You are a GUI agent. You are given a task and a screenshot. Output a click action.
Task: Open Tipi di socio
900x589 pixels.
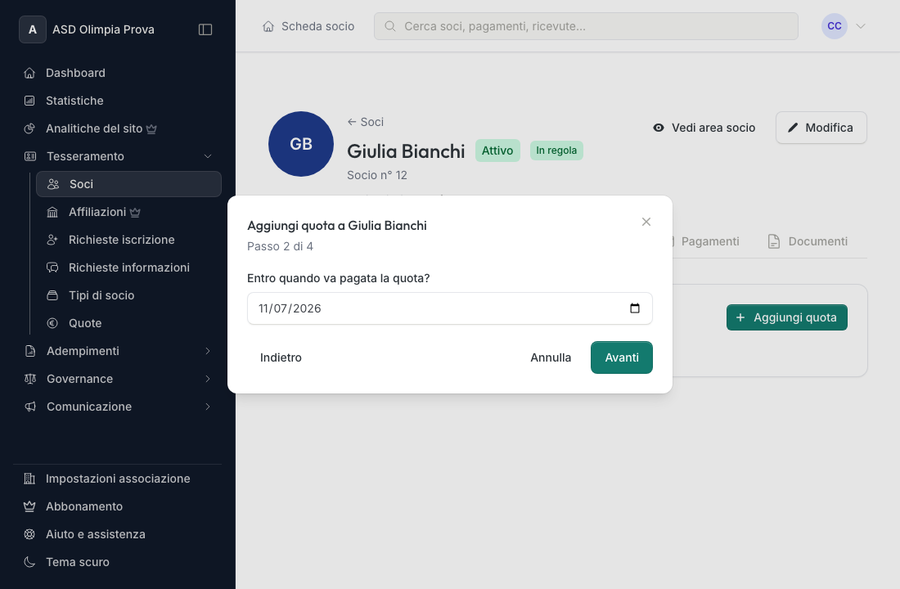click(x=129, y=296)
